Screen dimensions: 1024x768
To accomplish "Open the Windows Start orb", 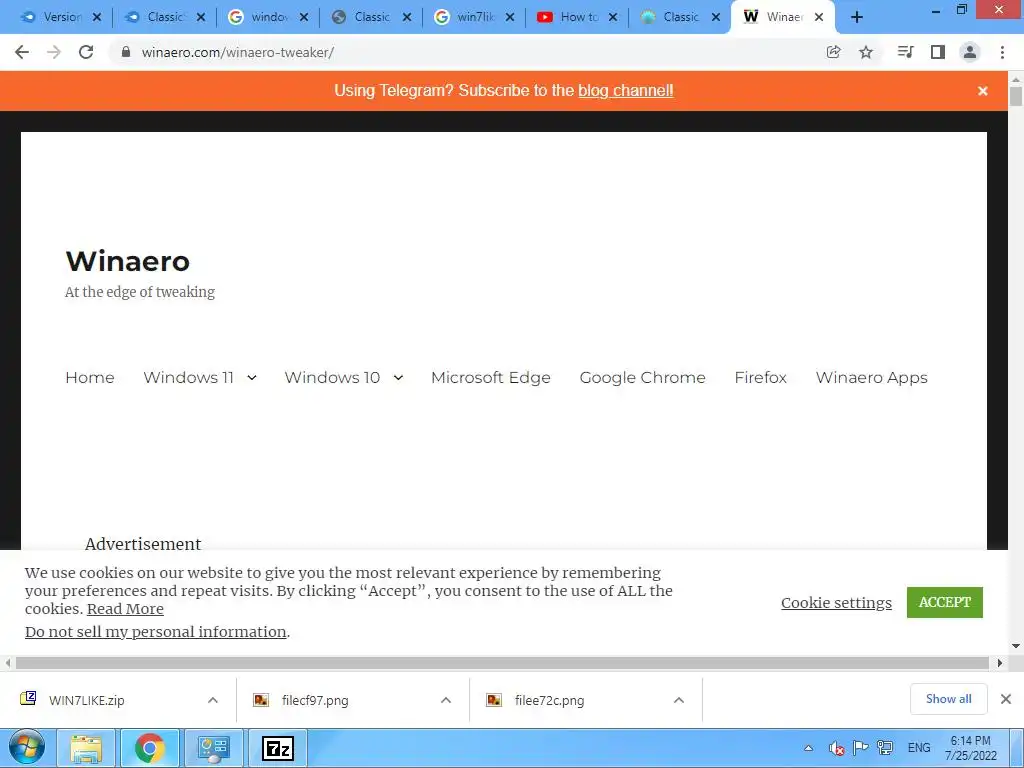I will 27,748.
